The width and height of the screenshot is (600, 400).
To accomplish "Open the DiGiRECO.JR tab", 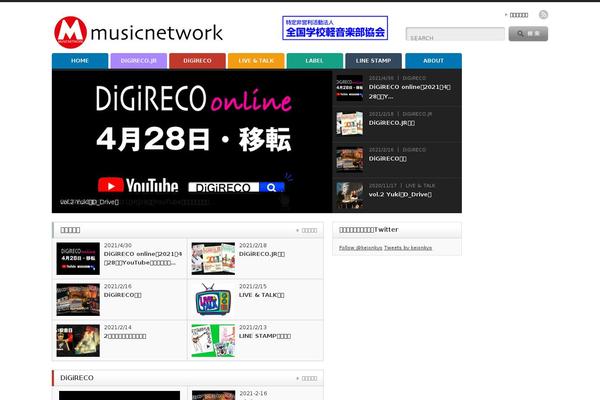I will (139, 61).
